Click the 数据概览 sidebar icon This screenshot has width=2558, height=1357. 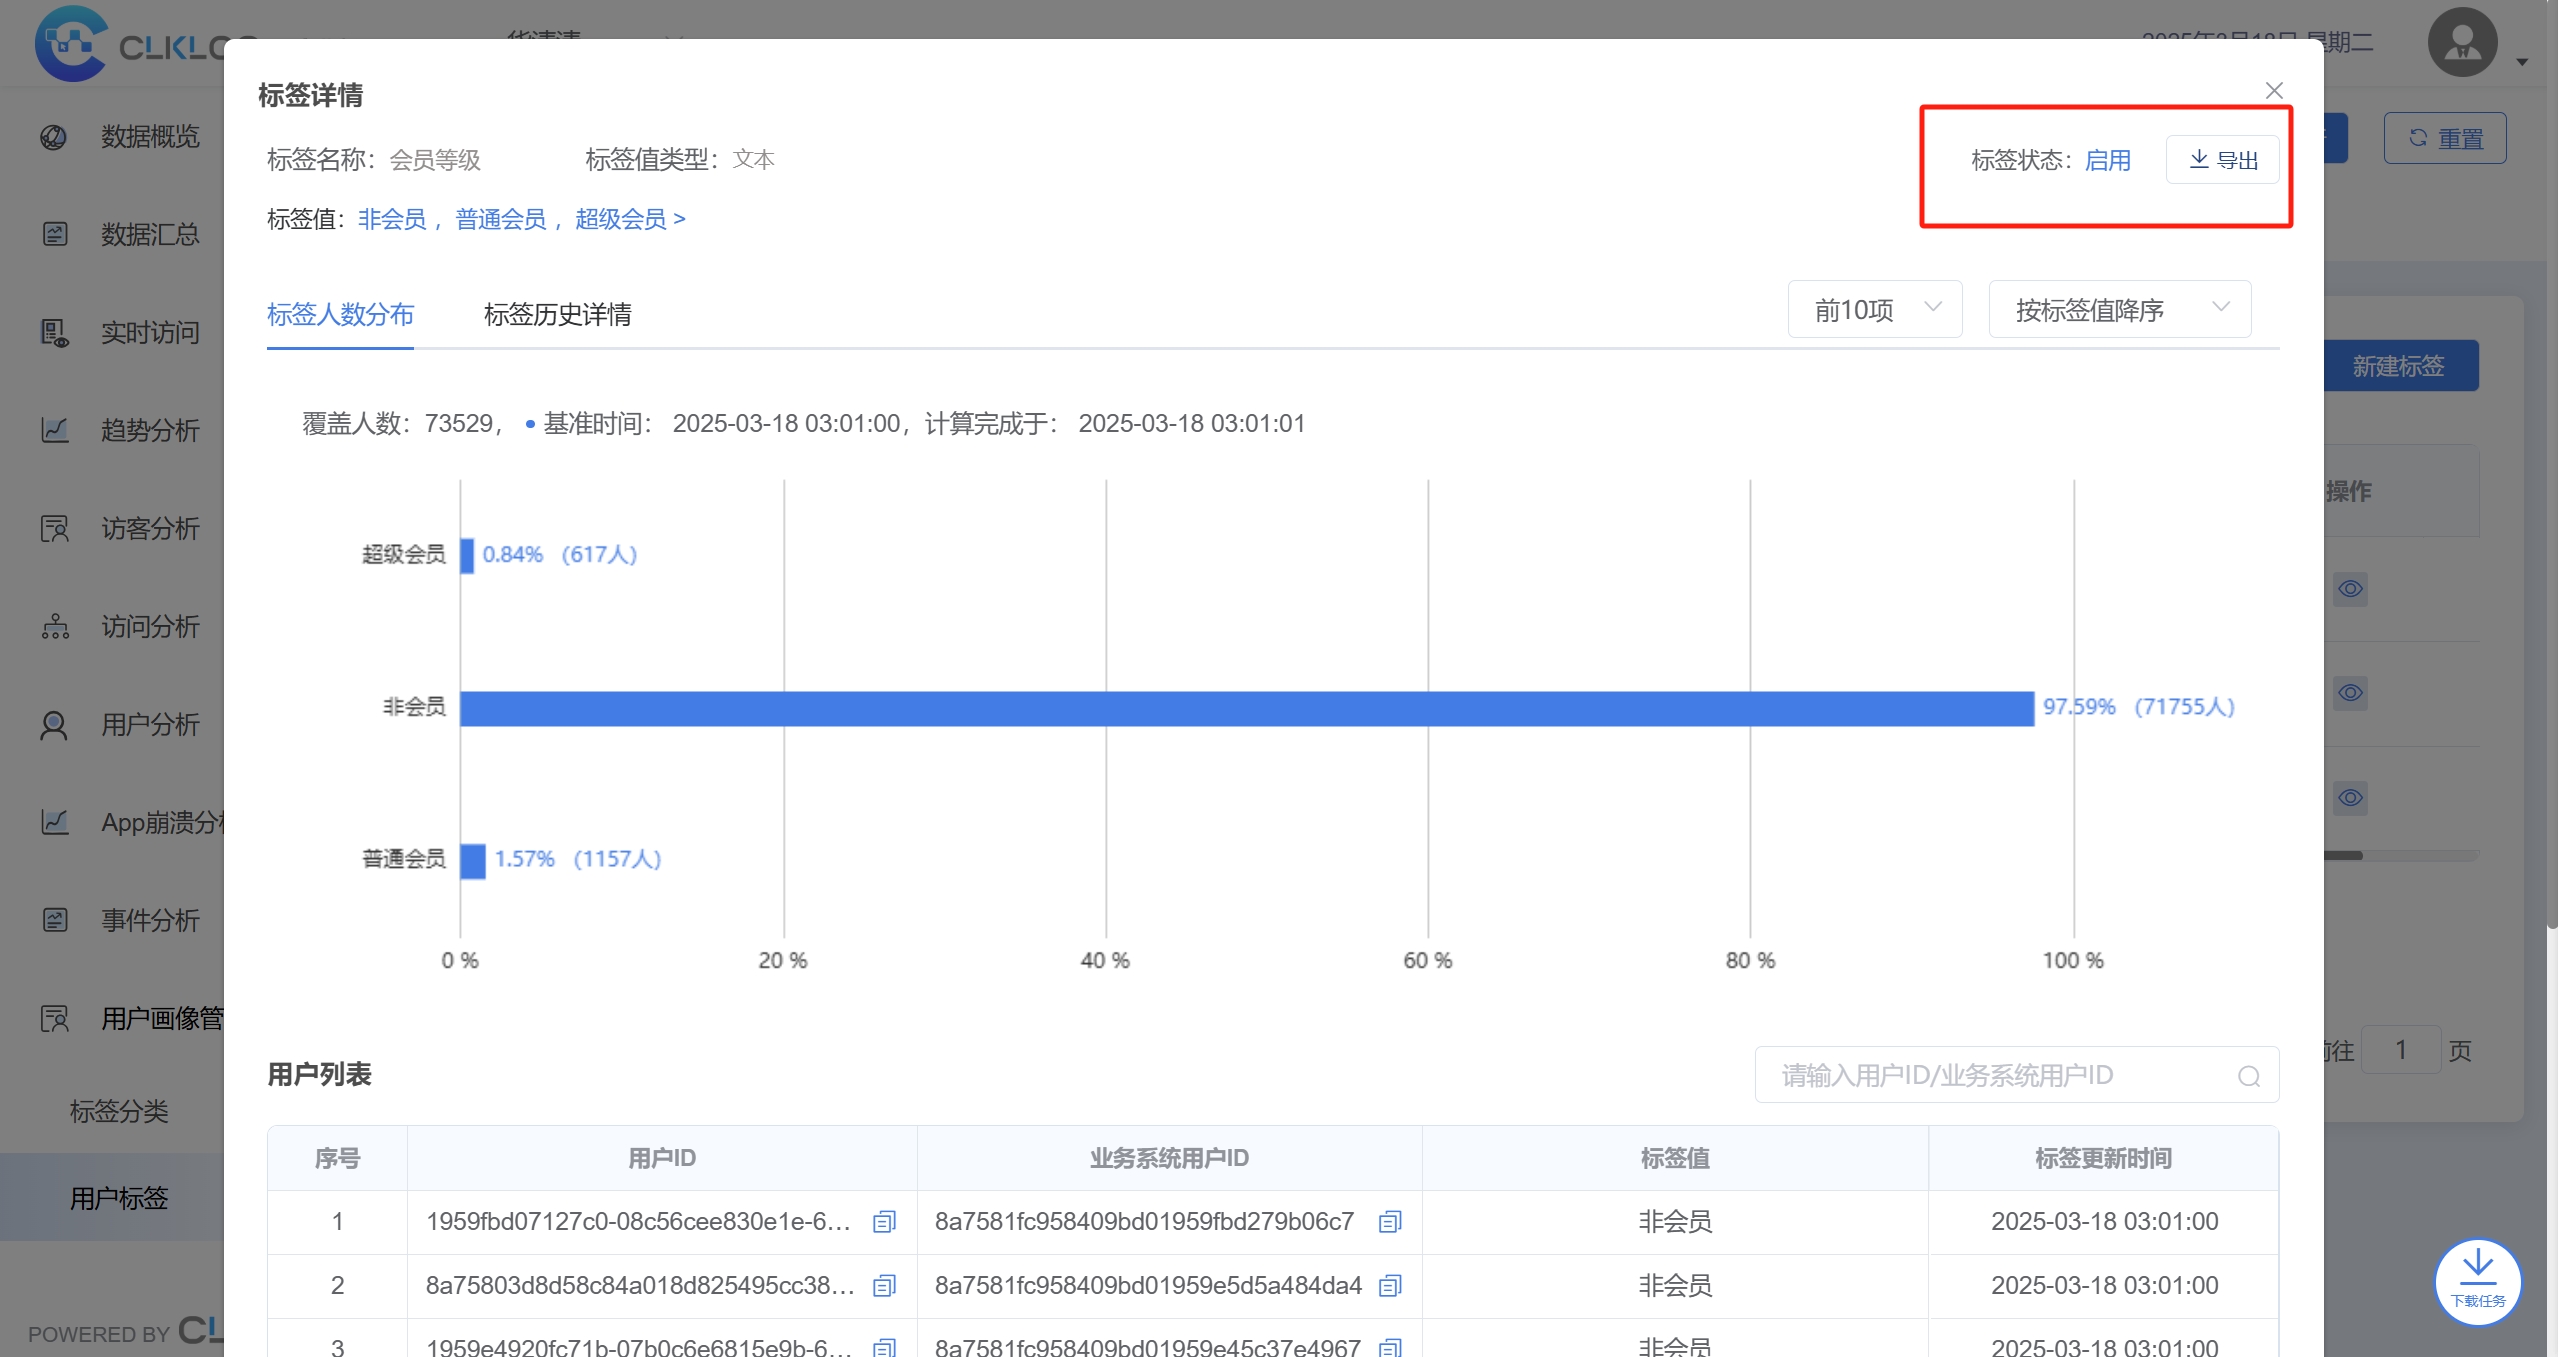54,137
